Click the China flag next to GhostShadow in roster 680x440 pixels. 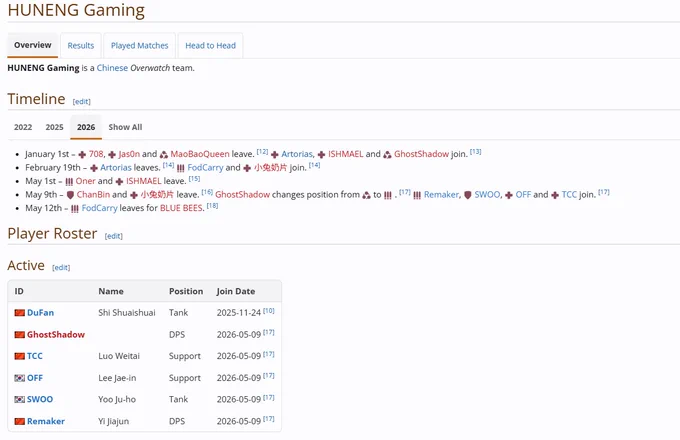pos(20,335)
